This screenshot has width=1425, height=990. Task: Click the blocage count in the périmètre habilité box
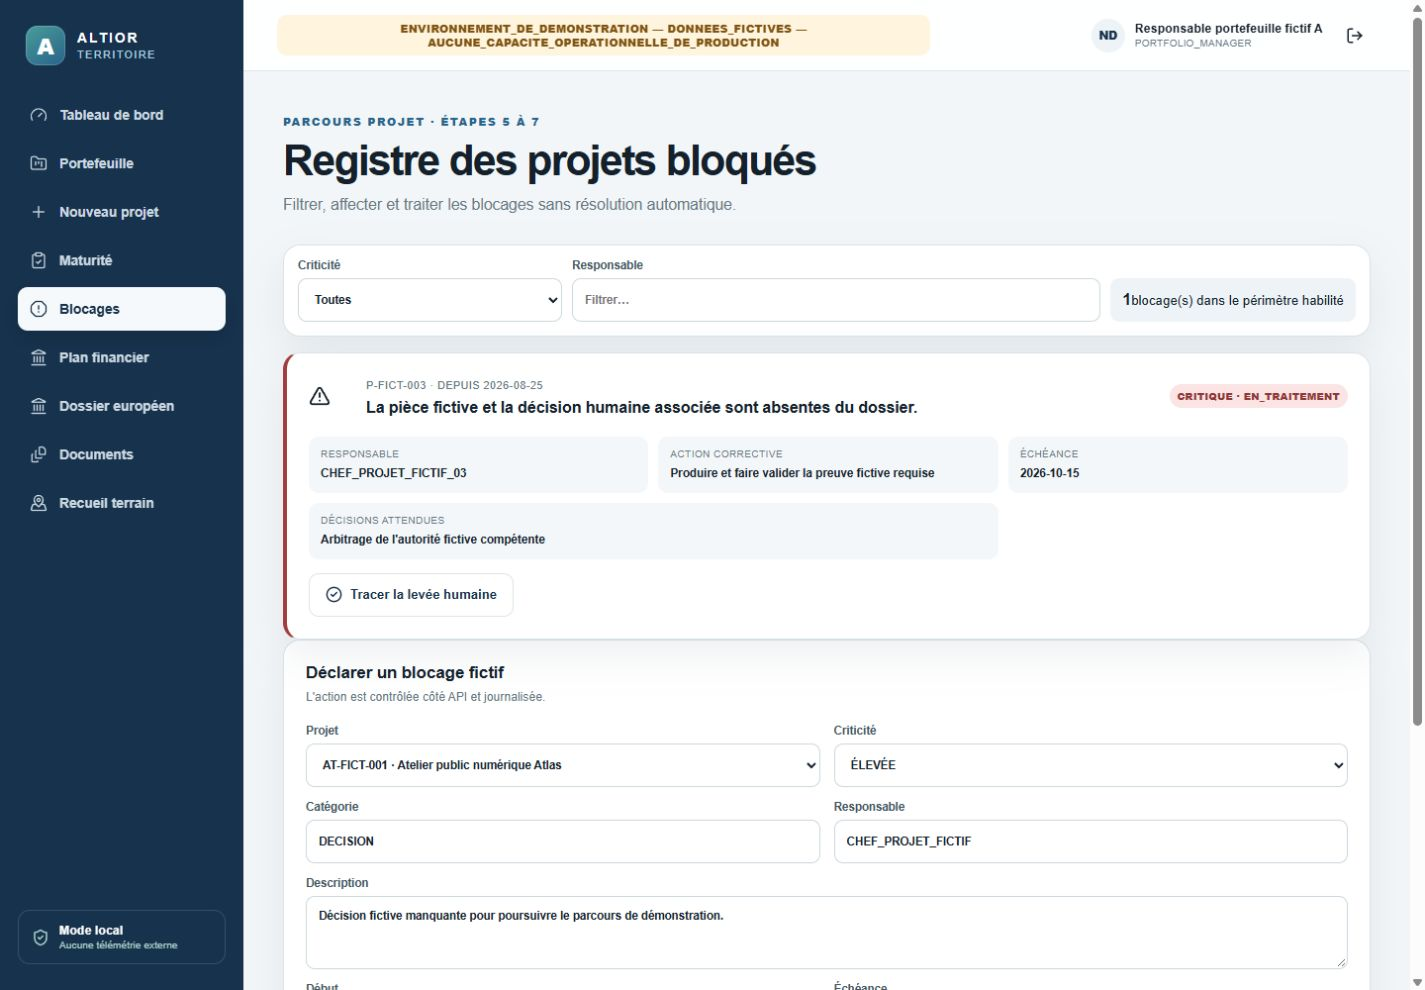pyautogui.click(x=1233, y=300)
